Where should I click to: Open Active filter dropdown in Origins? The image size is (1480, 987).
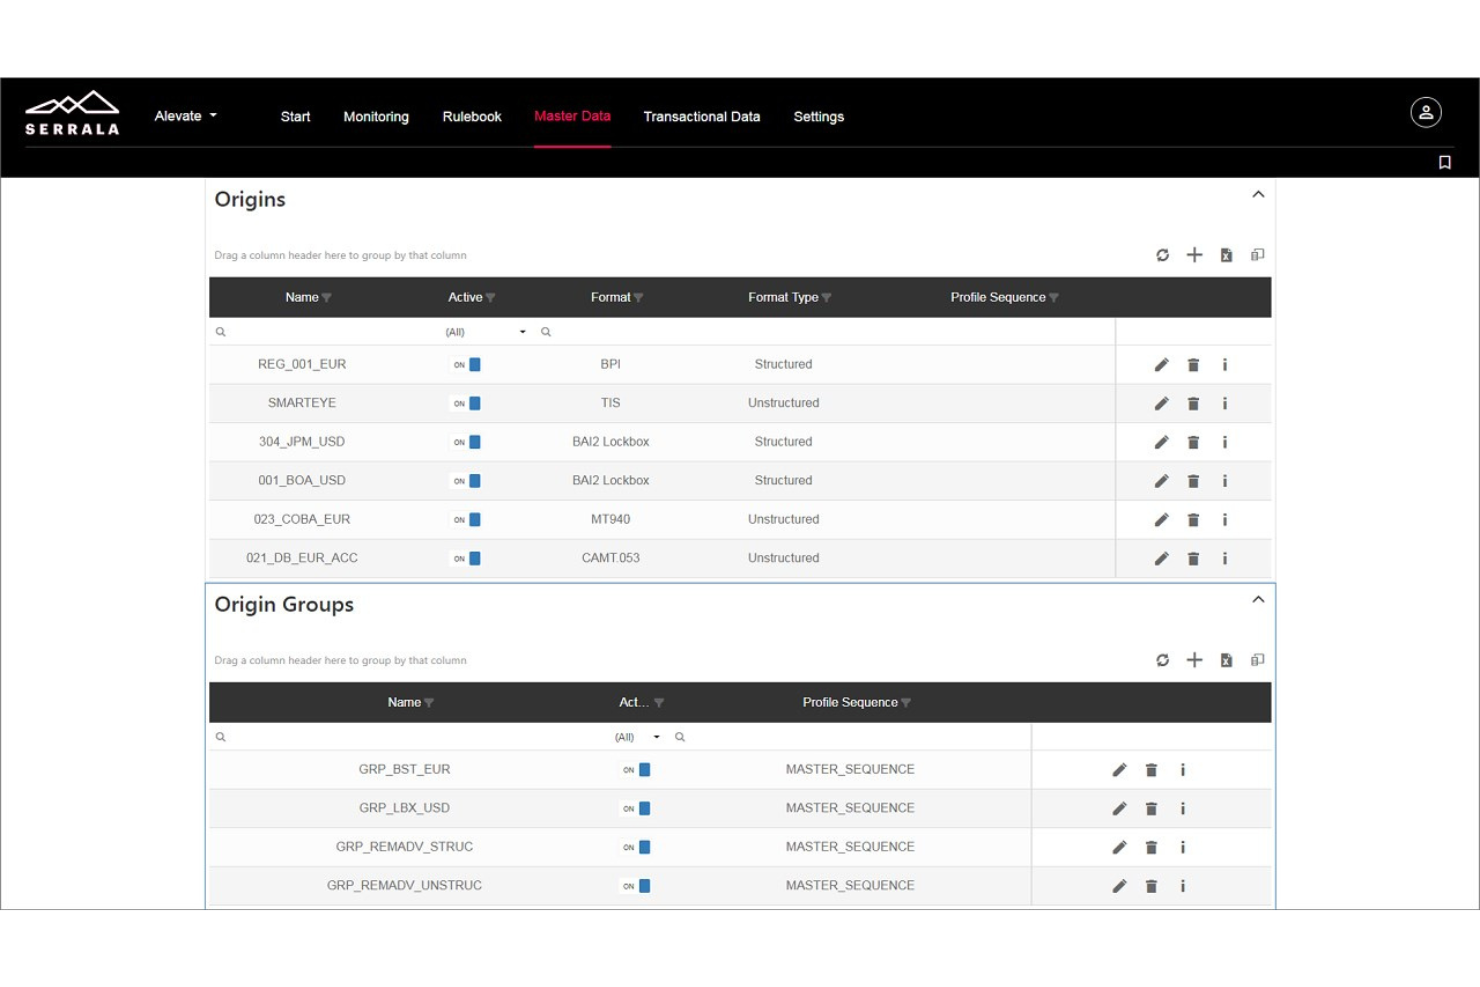(x=522, y=332)
